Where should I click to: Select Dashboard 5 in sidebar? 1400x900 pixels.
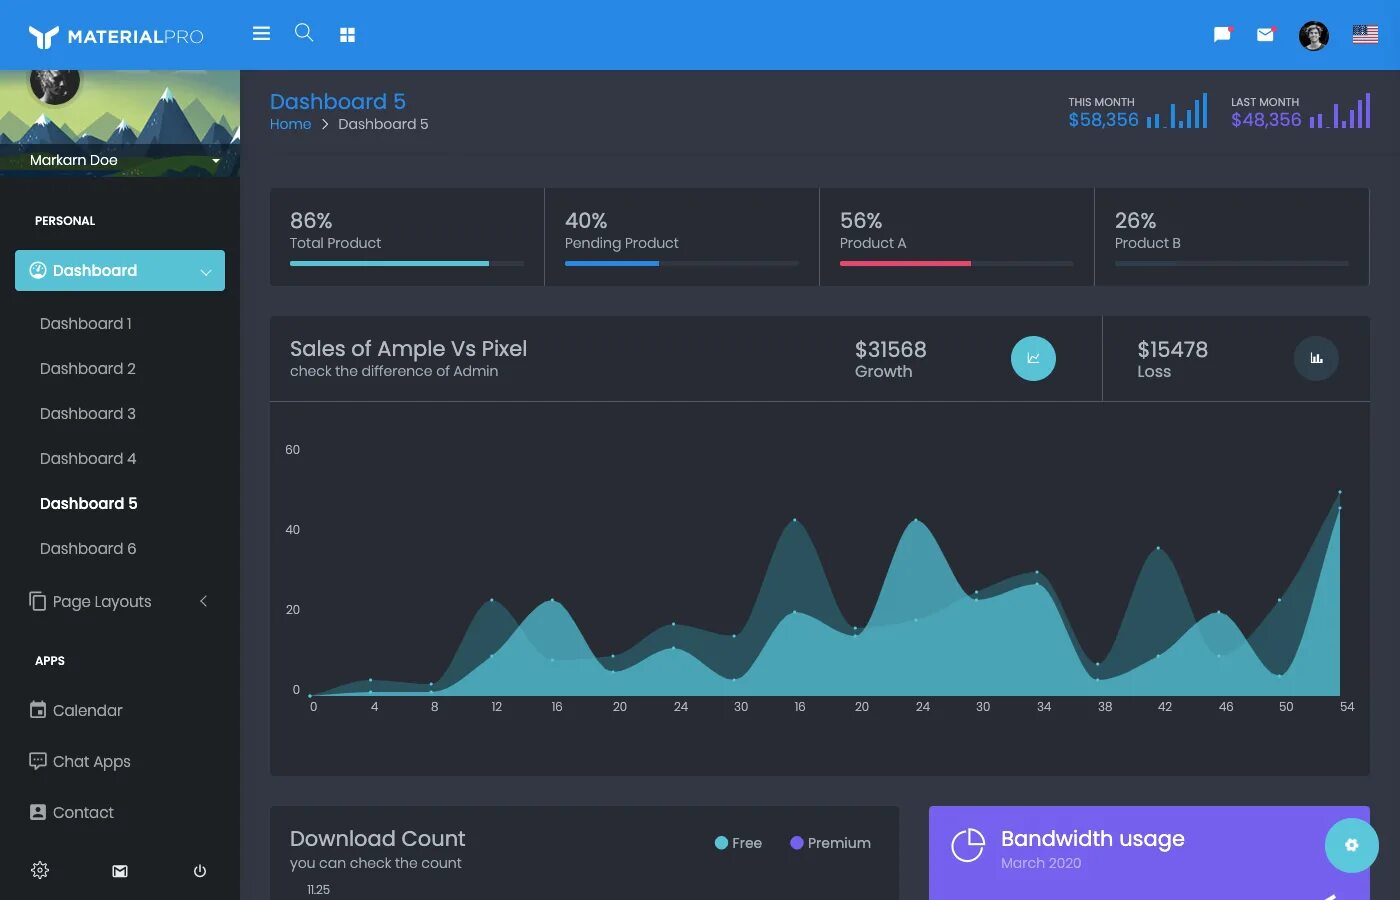pos(89,504)
